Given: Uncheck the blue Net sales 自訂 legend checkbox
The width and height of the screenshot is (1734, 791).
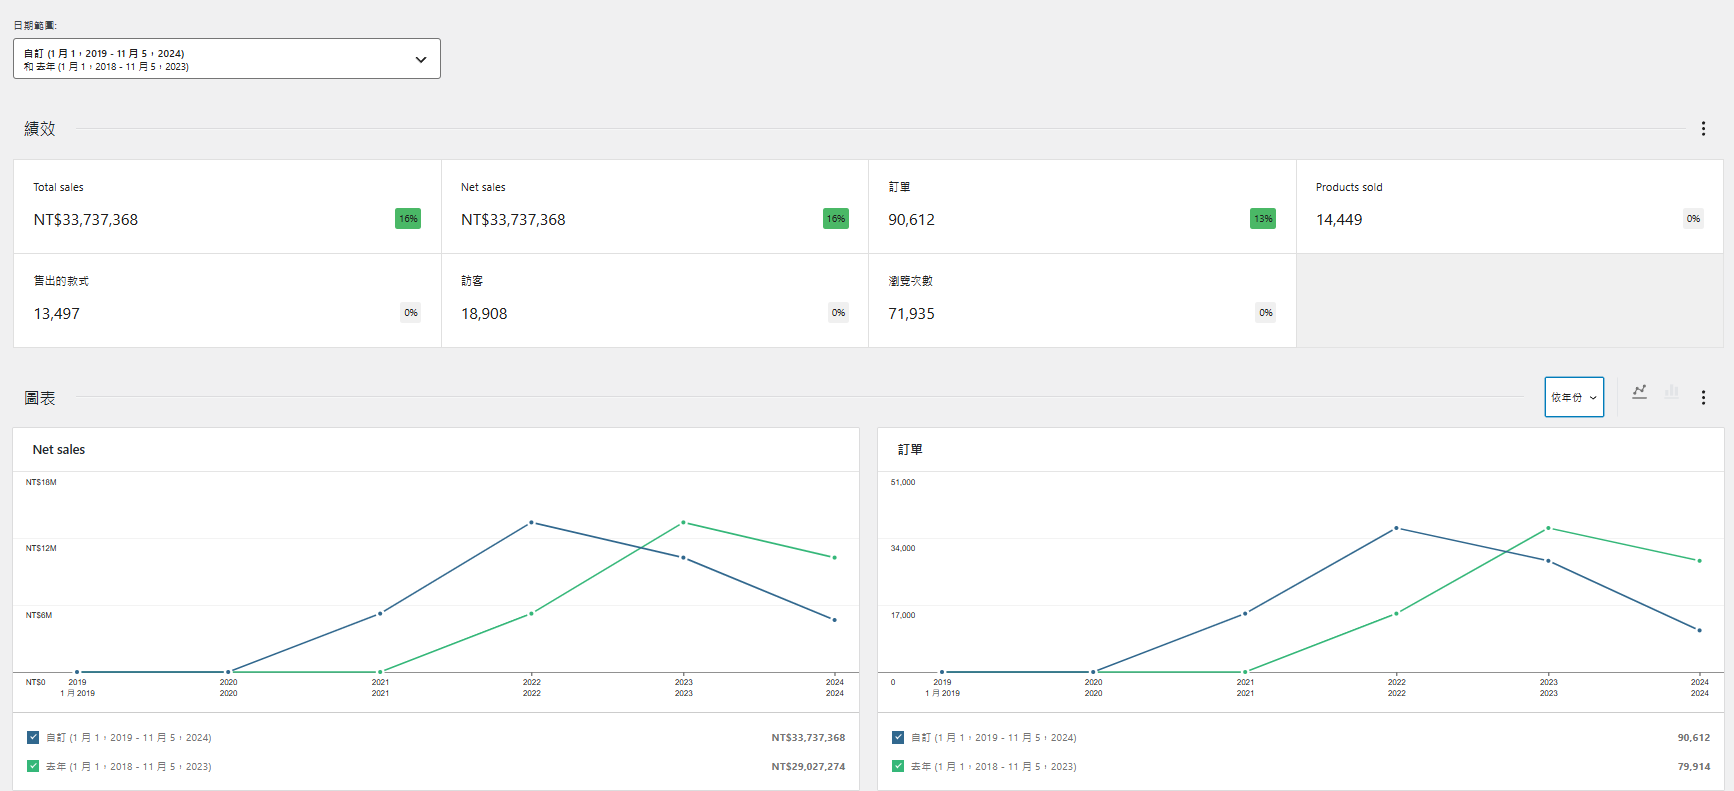Looking at the screenshot, I should tap(33, 738).
